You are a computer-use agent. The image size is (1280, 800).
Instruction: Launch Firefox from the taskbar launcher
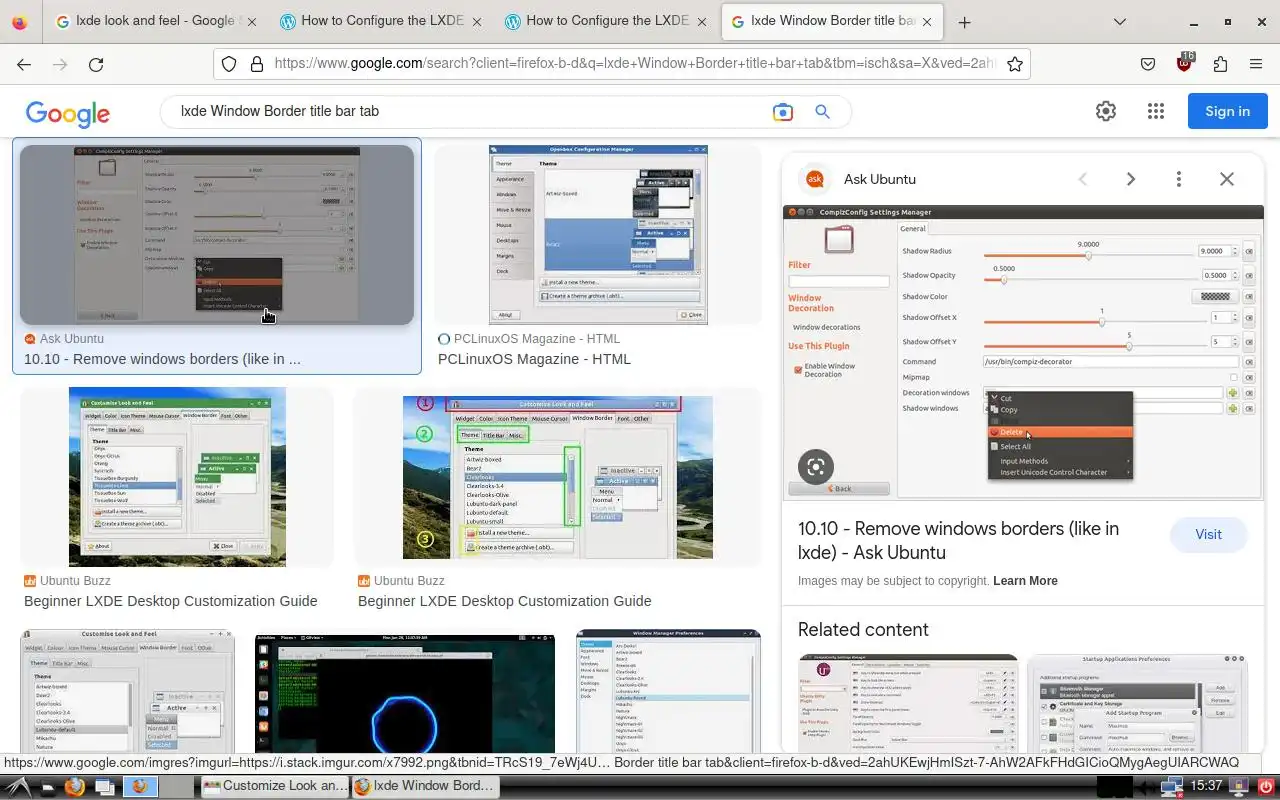pos(74,786)
